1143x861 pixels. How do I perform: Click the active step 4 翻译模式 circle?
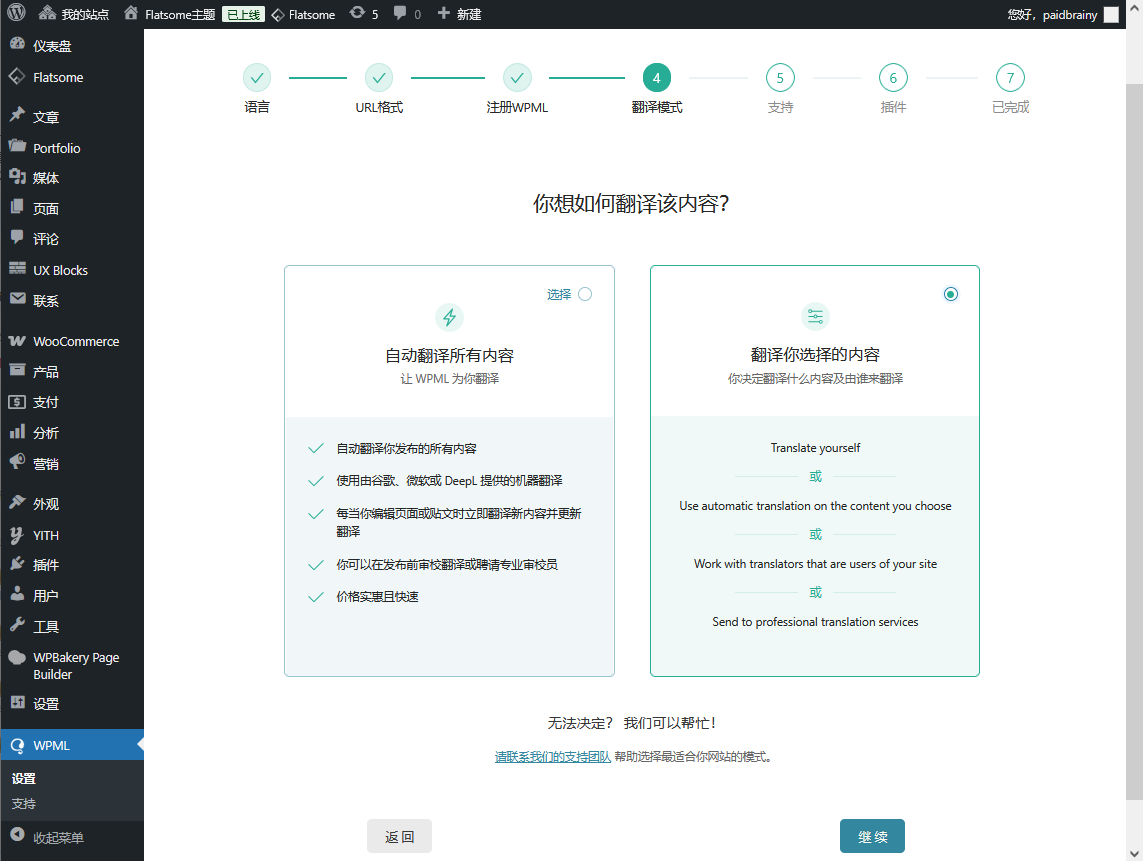coord(657,77)
